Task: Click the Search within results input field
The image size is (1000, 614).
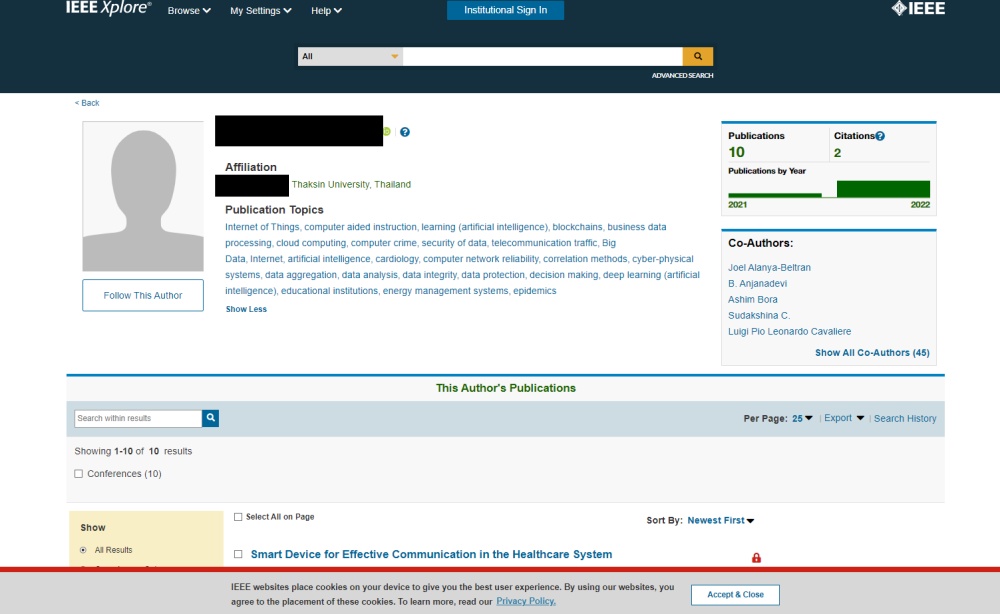Action: click(x=138, y=418)
